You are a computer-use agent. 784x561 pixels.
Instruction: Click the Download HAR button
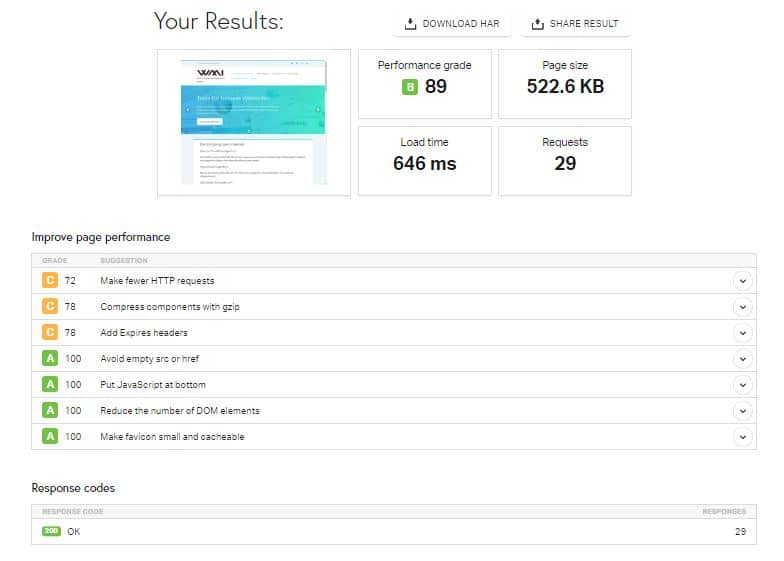tap(452, 24)
